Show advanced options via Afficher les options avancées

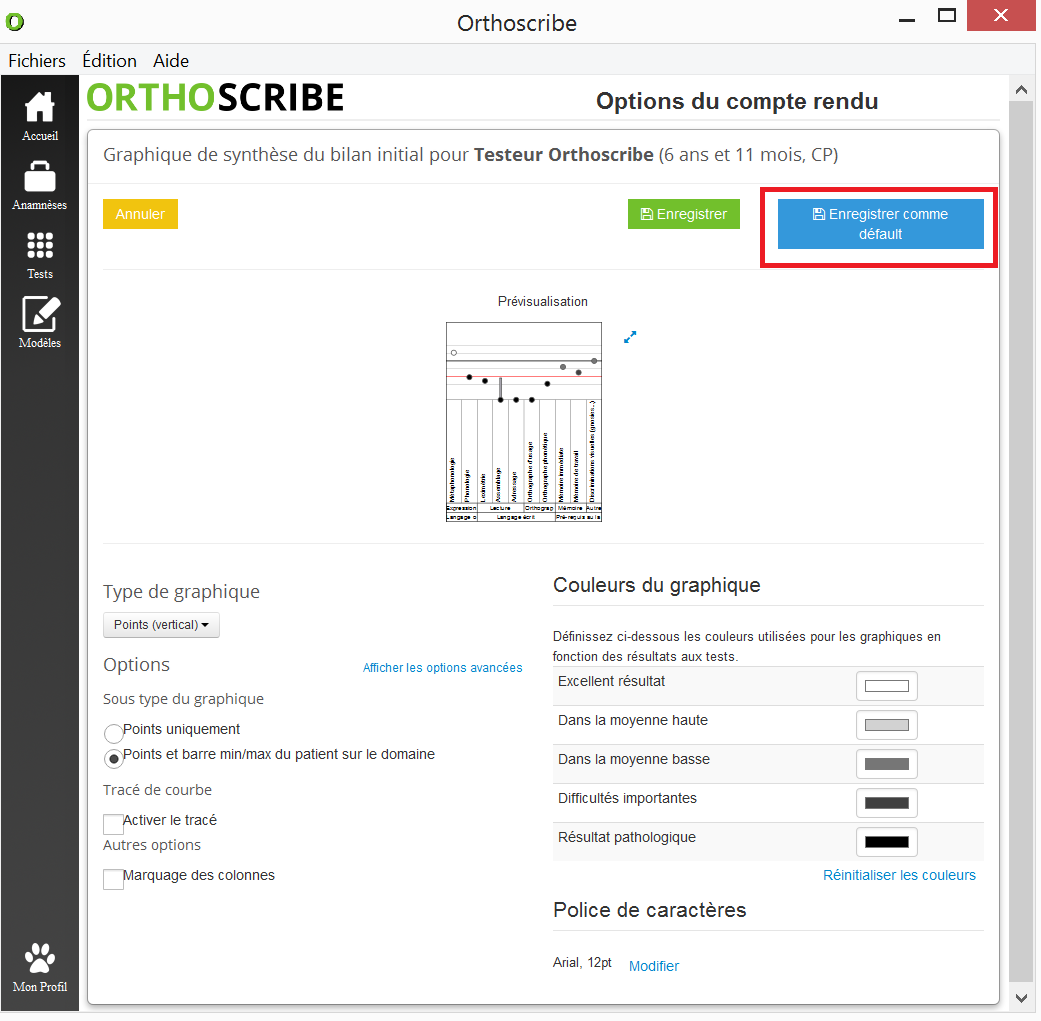pyautogui.click(x=442, y=668)
